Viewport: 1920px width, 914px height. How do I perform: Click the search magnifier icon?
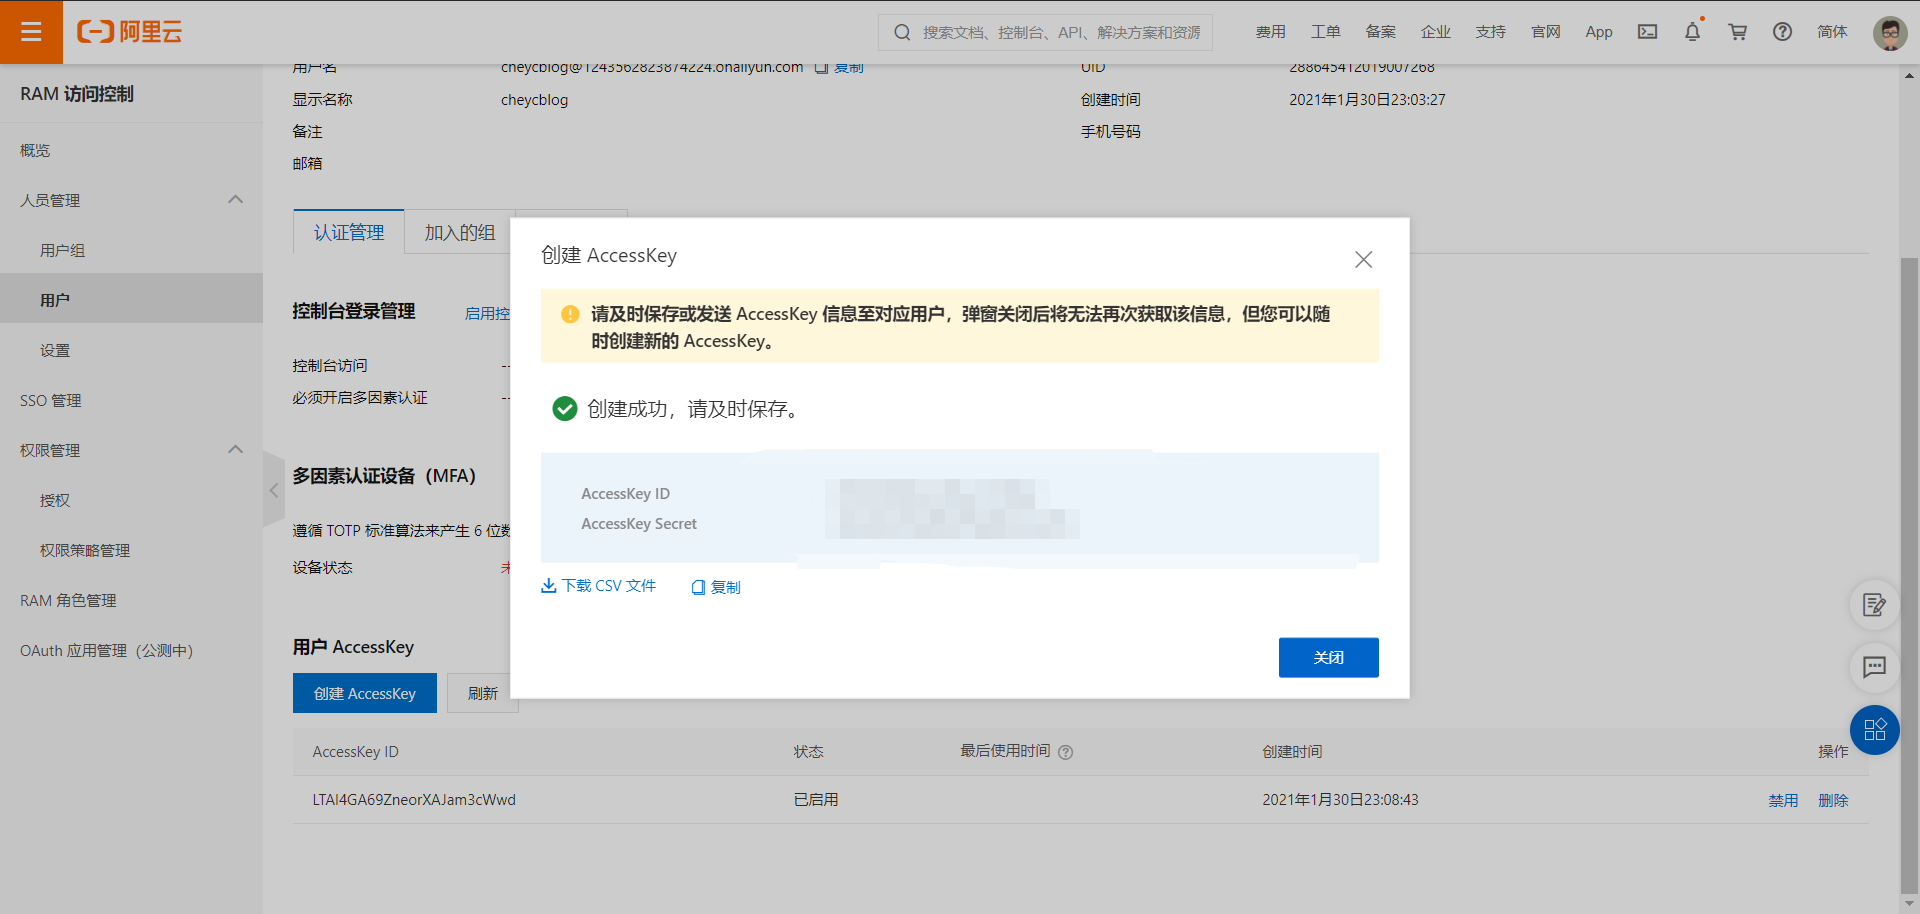click(902, 32)
